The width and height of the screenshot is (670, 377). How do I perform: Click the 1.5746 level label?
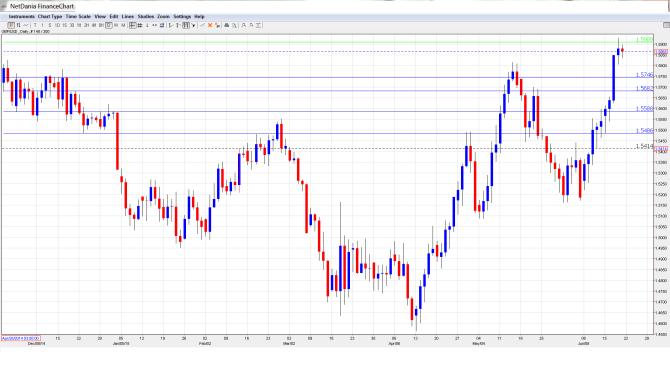click(x=644, y=75)
